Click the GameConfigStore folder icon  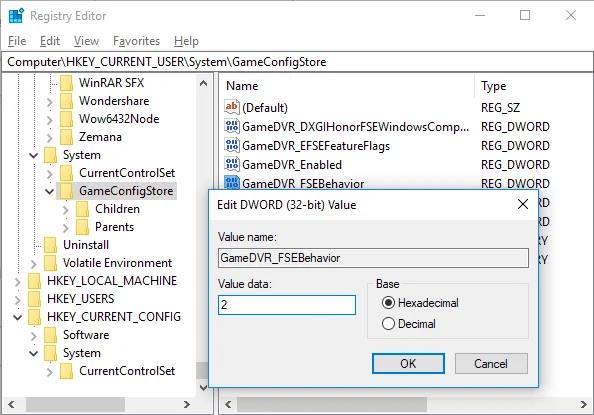point(66,191)
